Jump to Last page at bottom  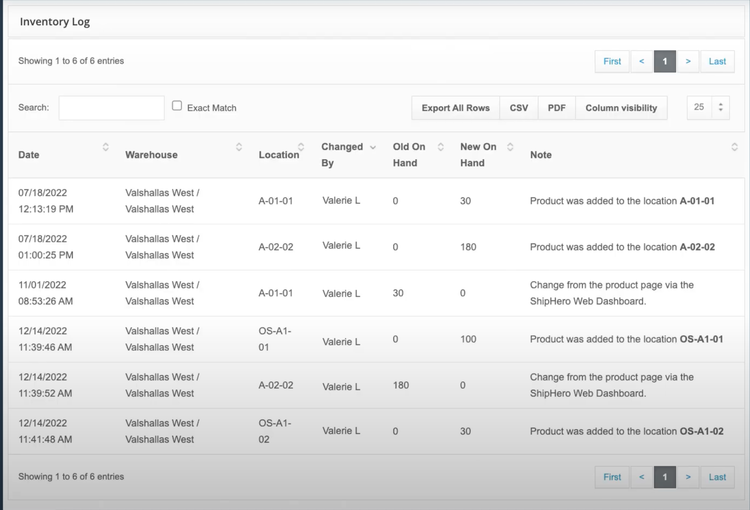point(717,477)
